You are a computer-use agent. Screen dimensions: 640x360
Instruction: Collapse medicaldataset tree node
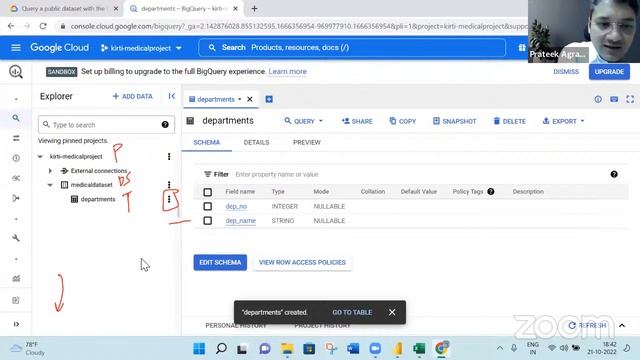50,185
